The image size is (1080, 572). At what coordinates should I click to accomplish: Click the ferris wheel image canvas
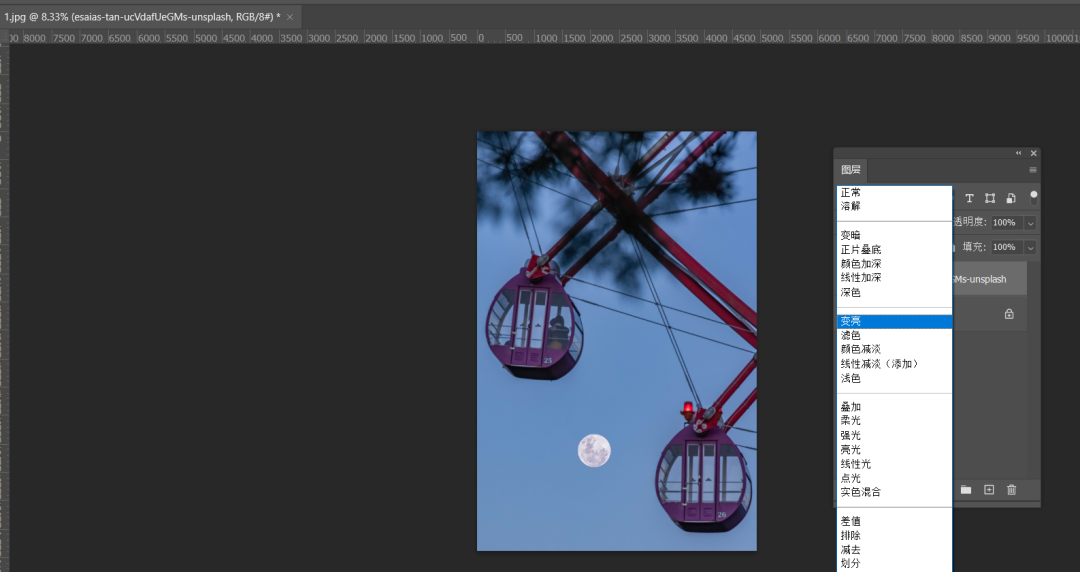point(616,341)
